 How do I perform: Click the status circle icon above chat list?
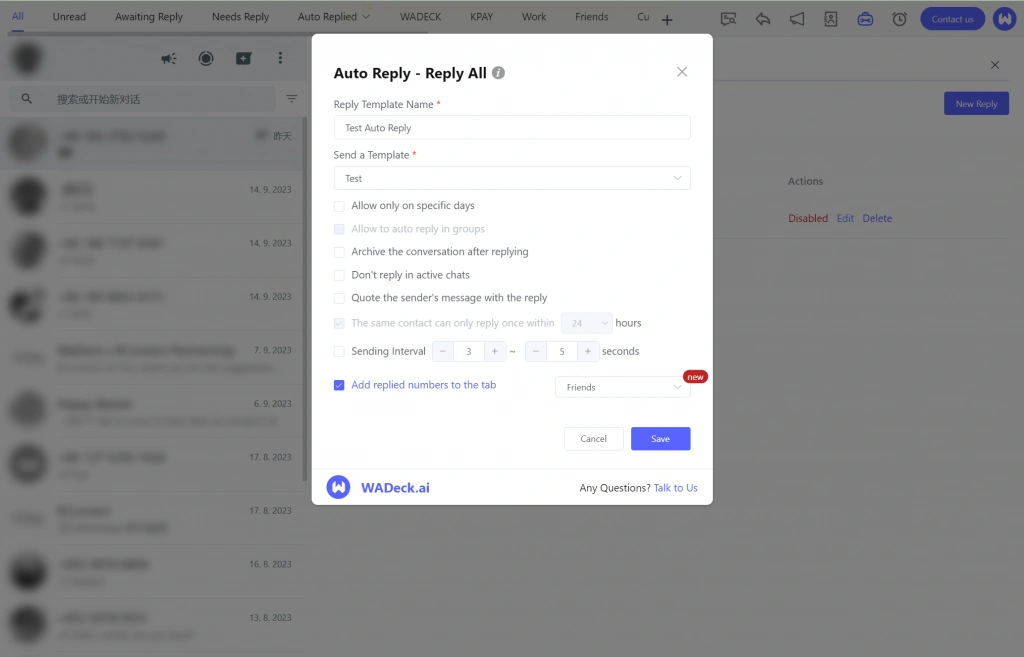[x=206, y=58]
